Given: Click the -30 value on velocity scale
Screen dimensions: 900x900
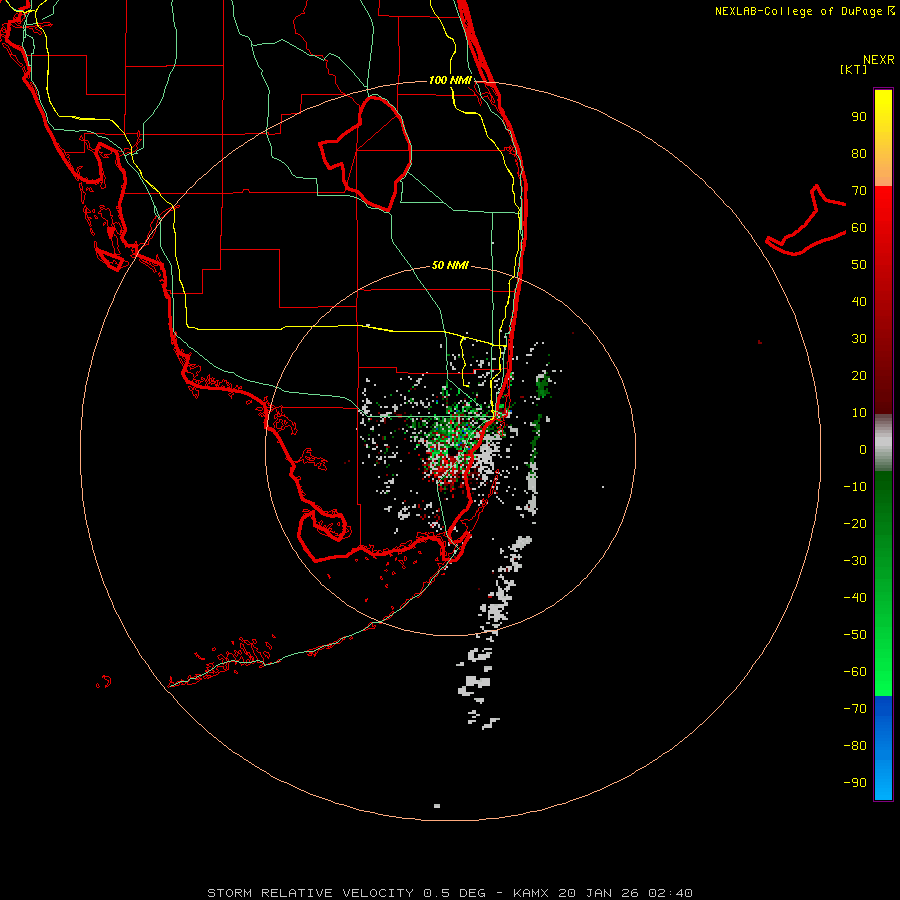Looking at the screenshot, I should [855, 561].
